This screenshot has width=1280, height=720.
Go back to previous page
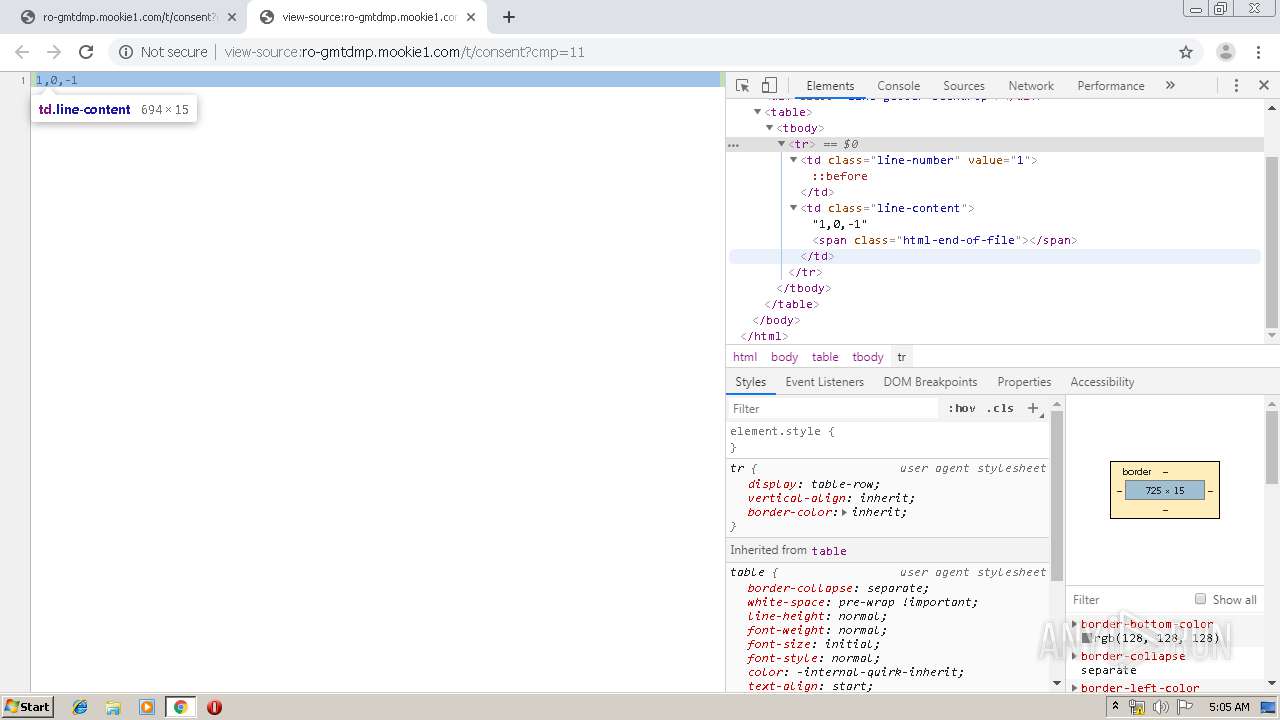[x=22, y=52]
